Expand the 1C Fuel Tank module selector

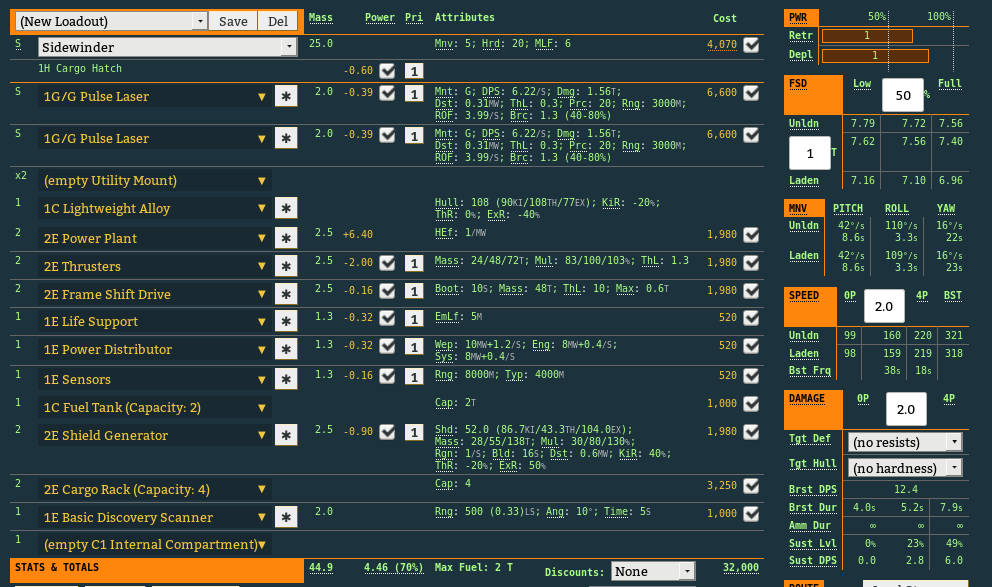[x=155, y=407]
